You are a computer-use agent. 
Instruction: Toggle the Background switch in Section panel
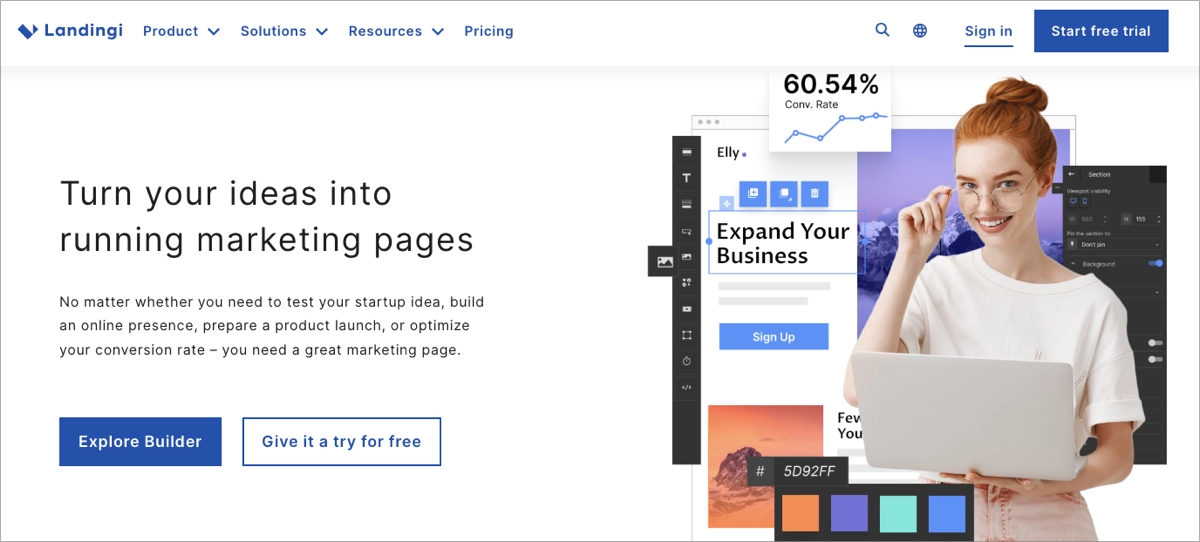tap(1156, 263)
